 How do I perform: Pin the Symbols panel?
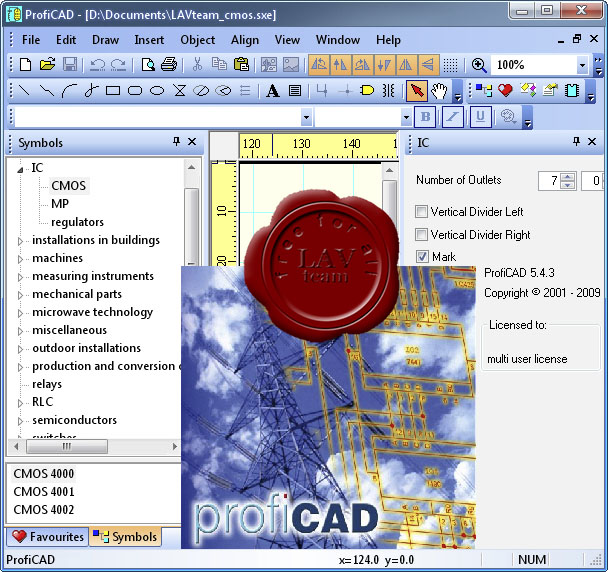tap(176, 142)
